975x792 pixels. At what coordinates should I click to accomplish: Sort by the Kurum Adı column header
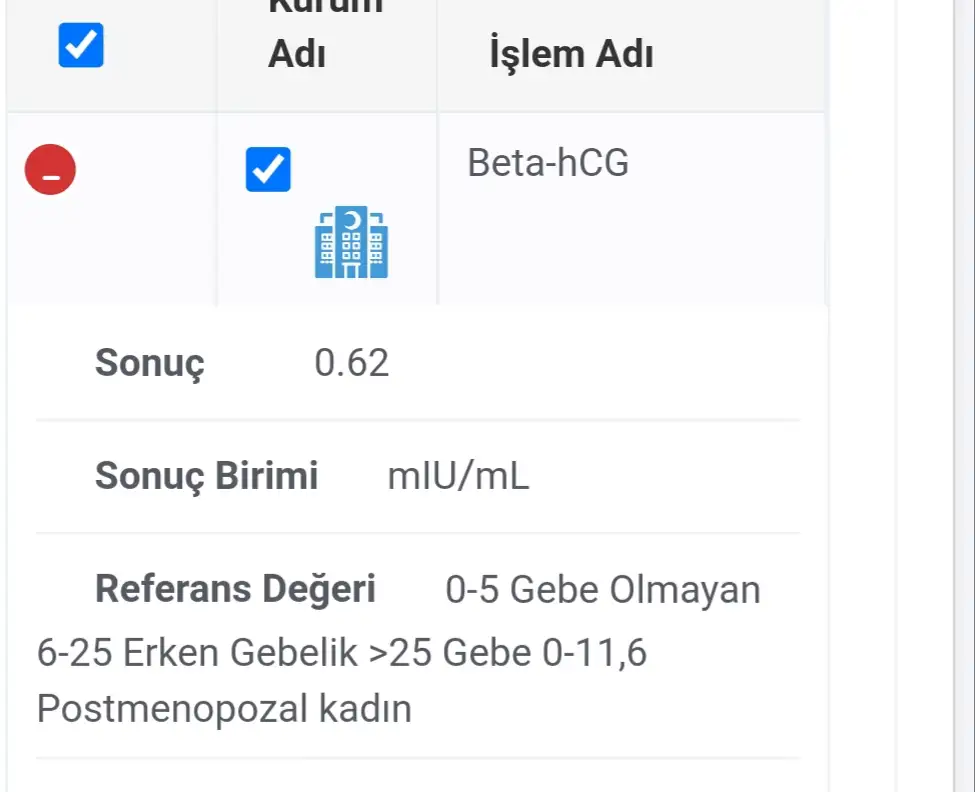point(297,54)
